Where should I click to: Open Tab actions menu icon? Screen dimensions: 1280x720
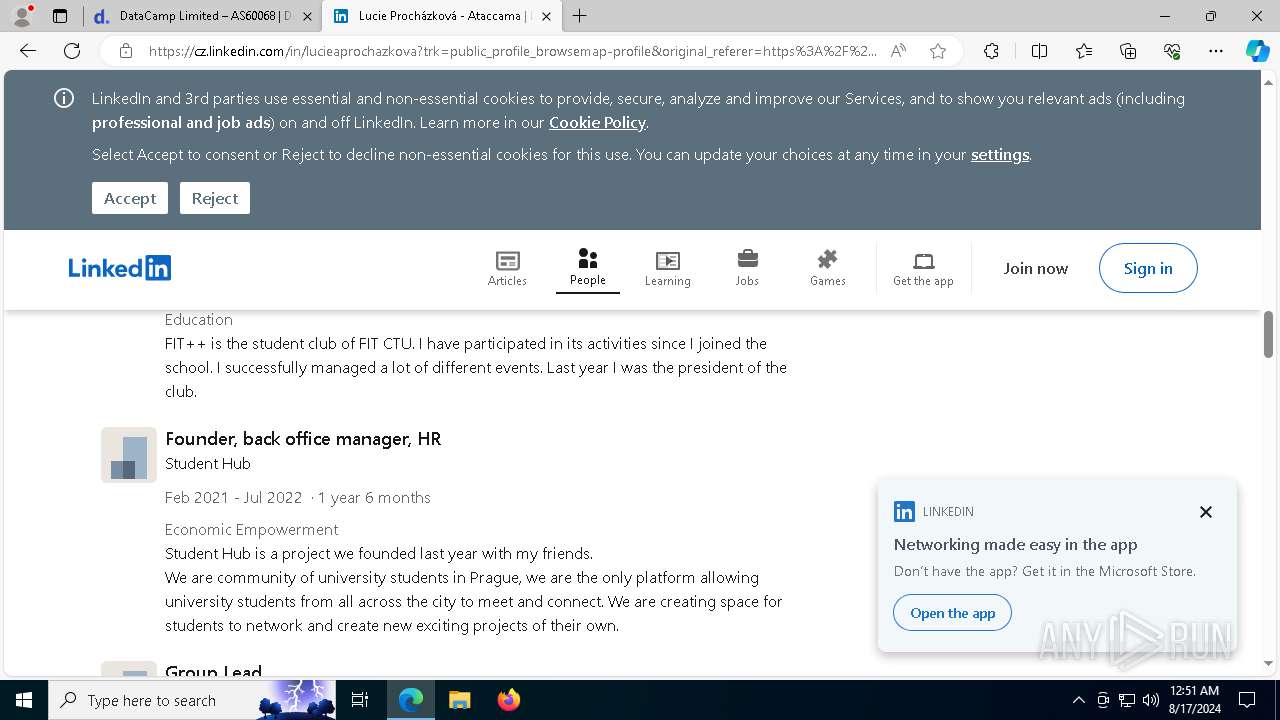(x=60, y=16)
